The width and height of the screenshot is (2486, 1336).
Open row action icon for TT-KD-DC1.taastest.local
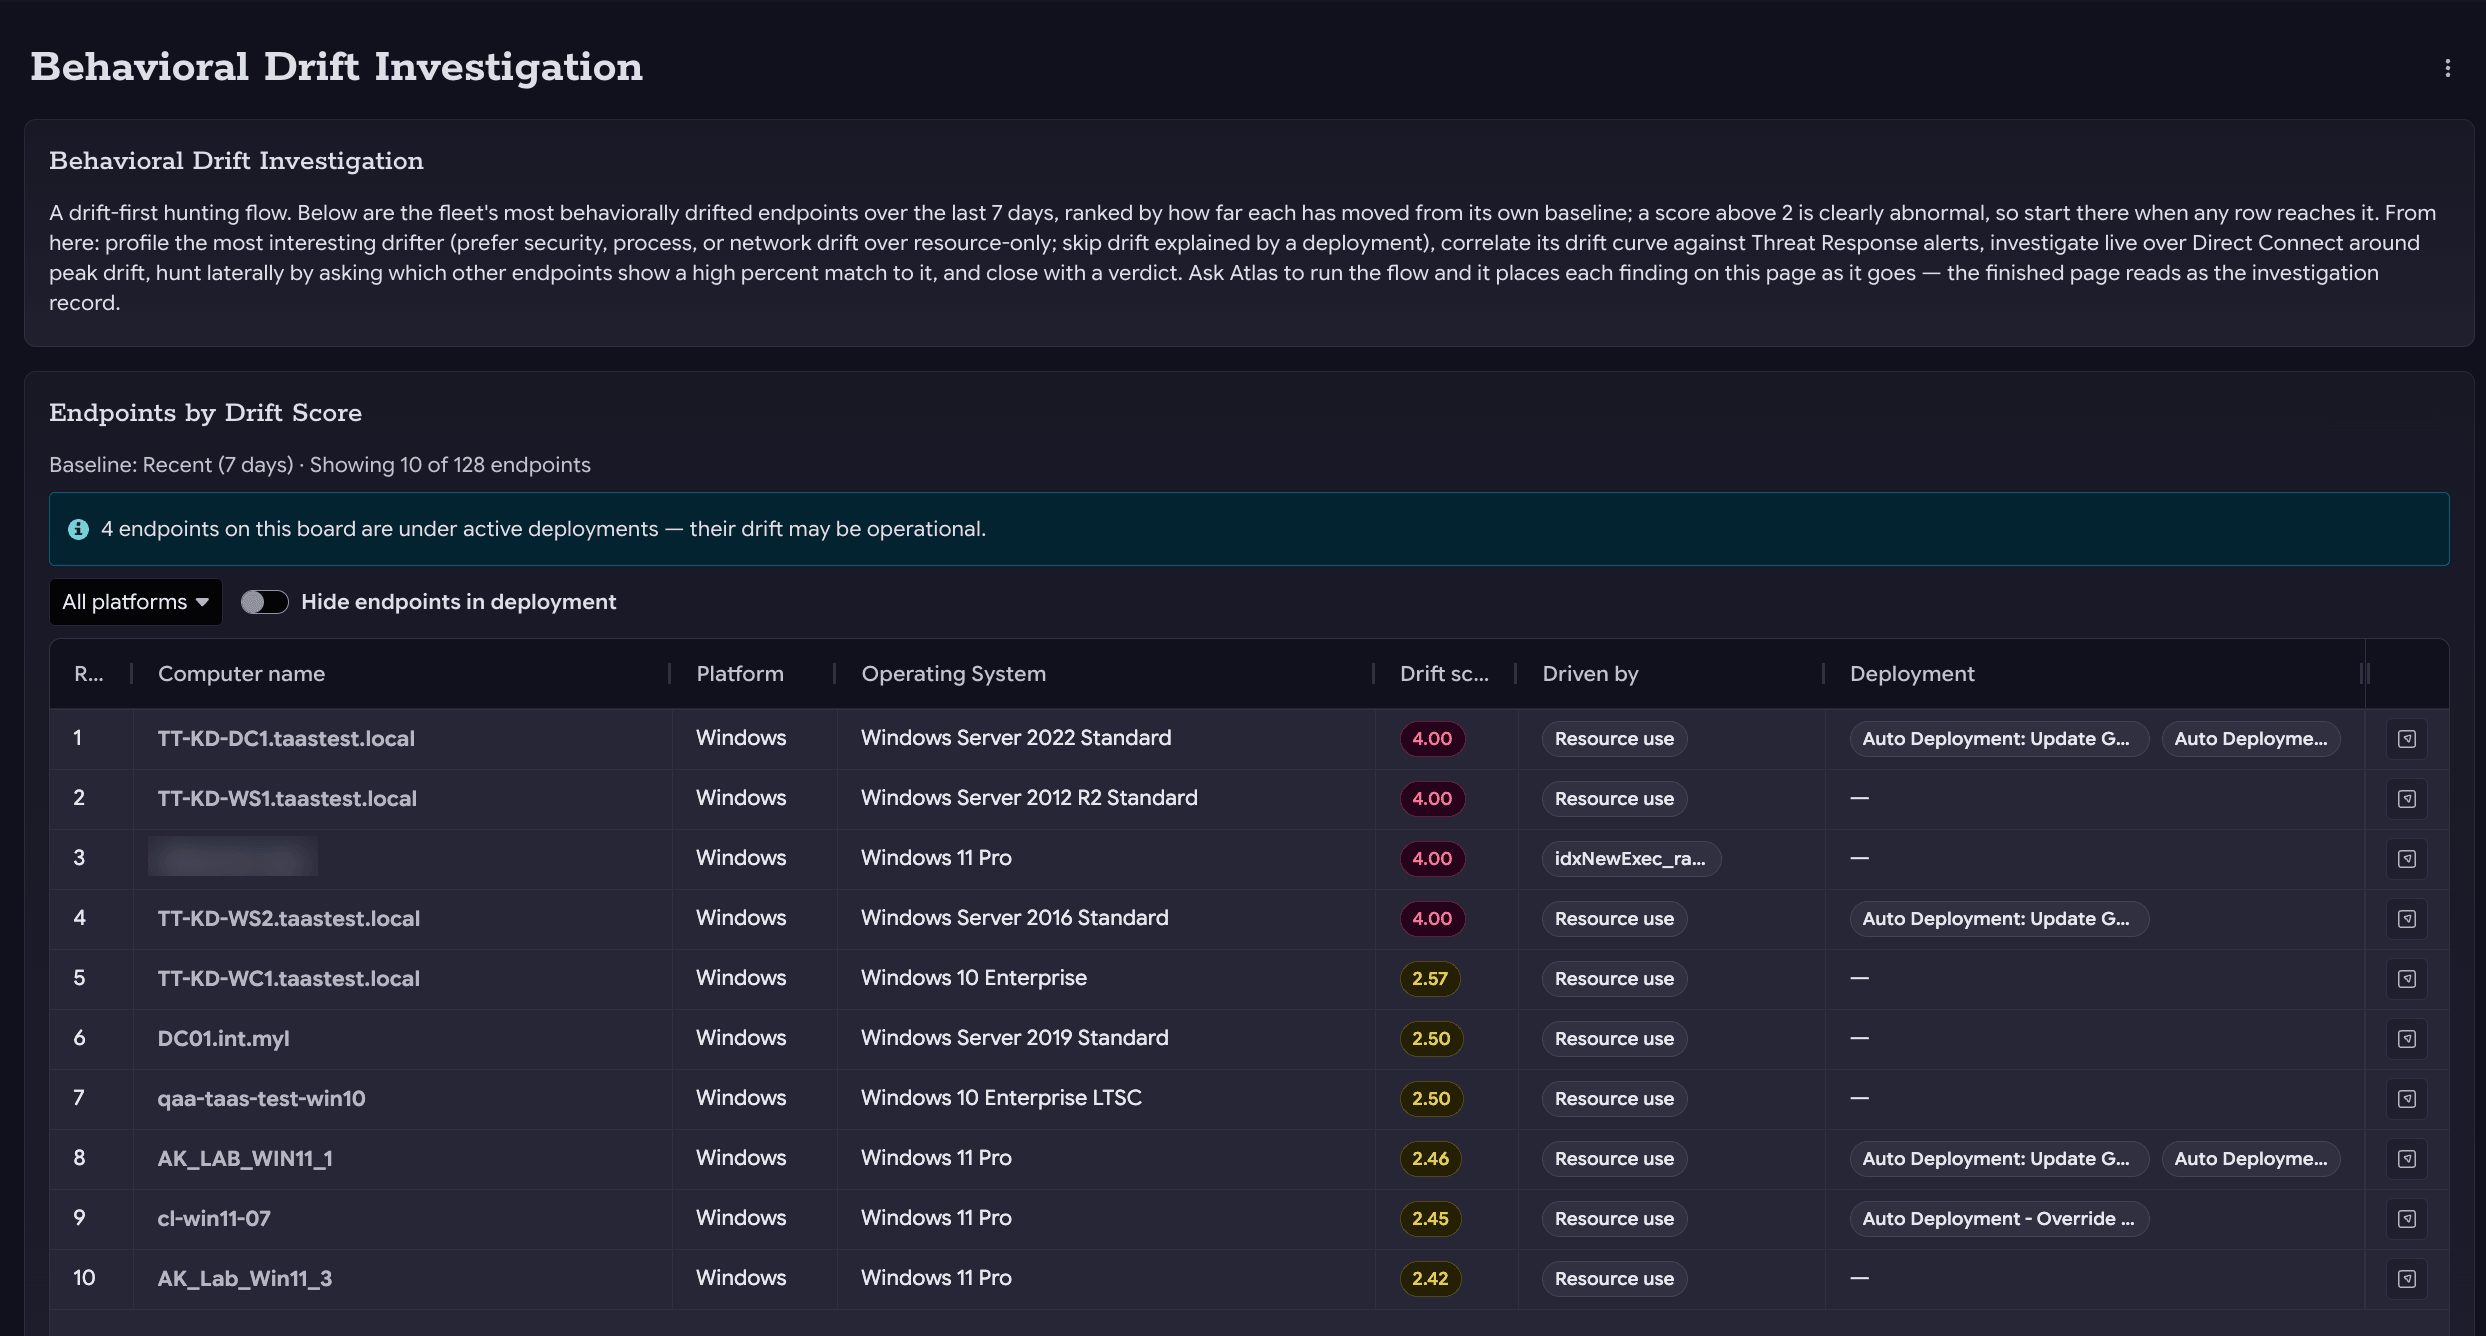(x=2406, y=739)
